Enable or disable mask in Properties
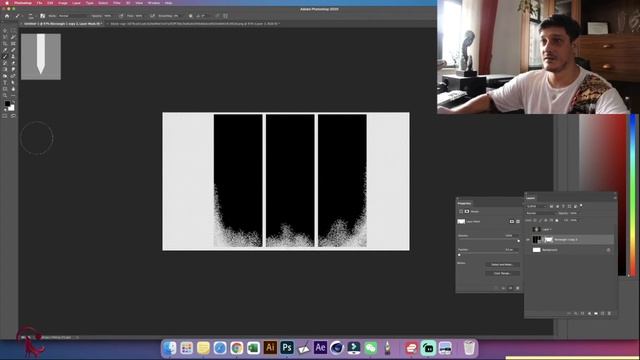Viewport: 640px width, 360px height. pyautogui.click(x=510, y=288)
